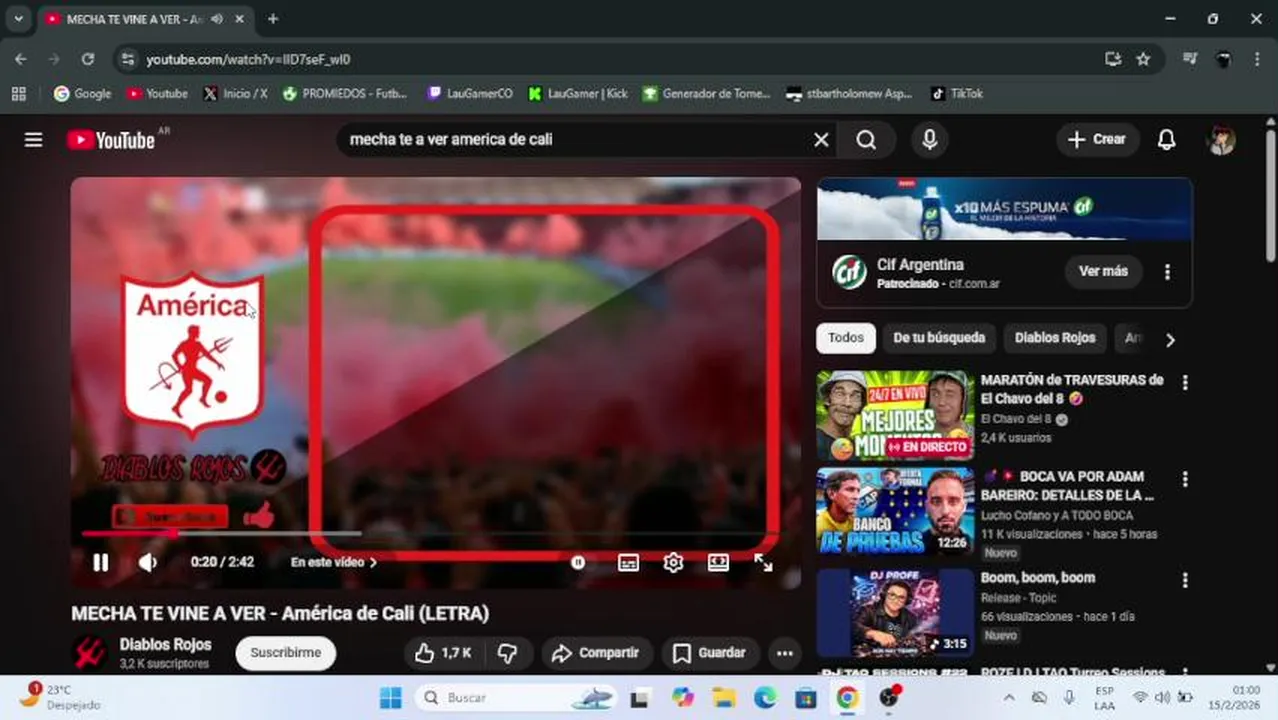Viewport: 1278px width, 720px height.
Task: Click Ver más on Cif ad
Action: (1103, 271)
